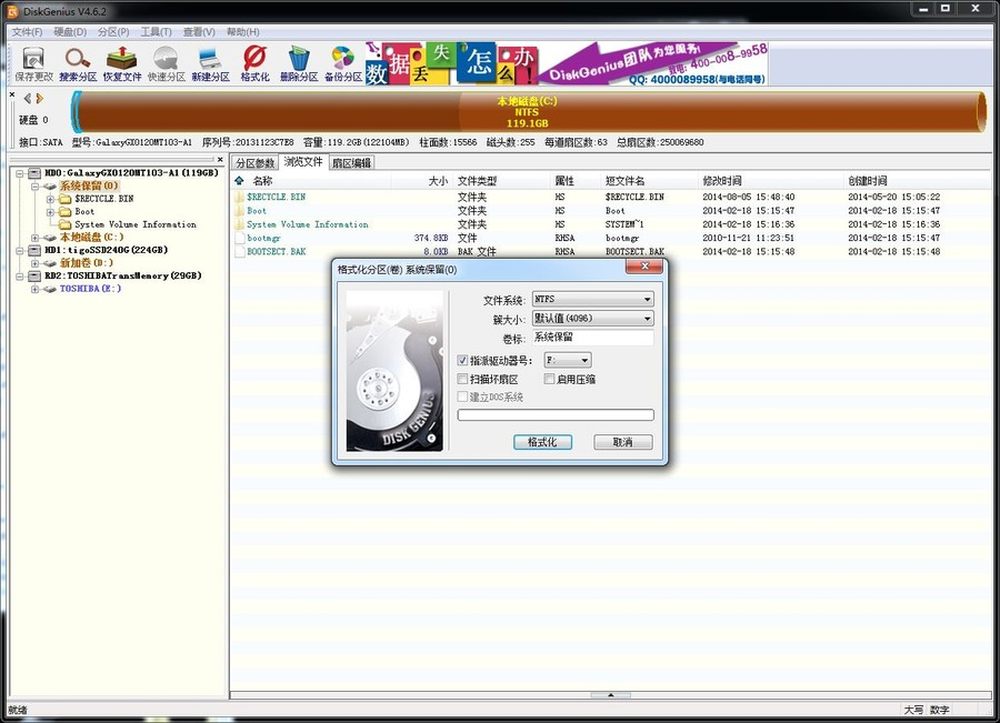Viewport: 1000px width, 723px height.
Task: Click System Volume Information folder icon in tree
Action: [65, 224]
